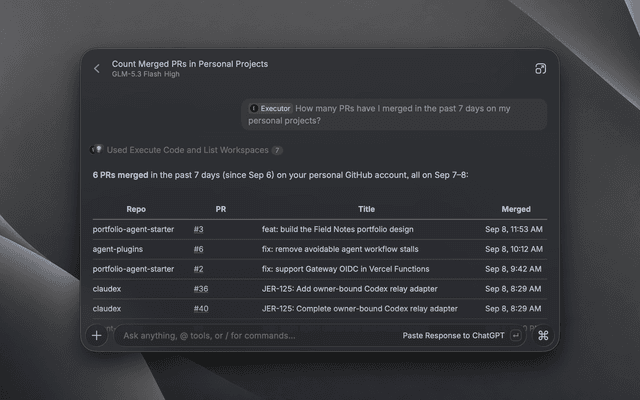The height and width of the screenshot is (400, 640).
Task: Click the plus attachment button
Action: tap(97, 336)
